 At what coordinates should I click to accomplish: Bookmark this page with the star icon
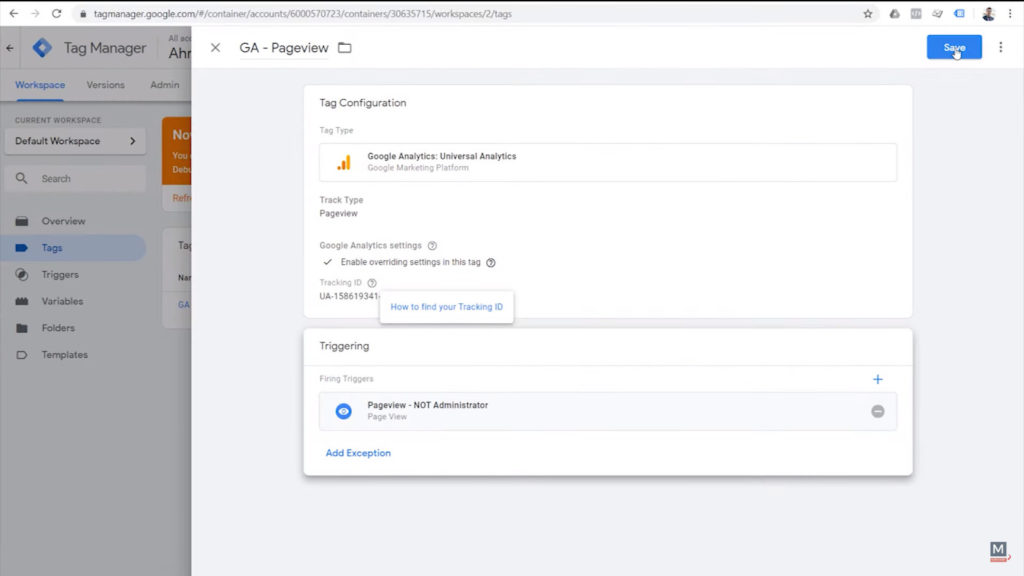pos(867,14)
